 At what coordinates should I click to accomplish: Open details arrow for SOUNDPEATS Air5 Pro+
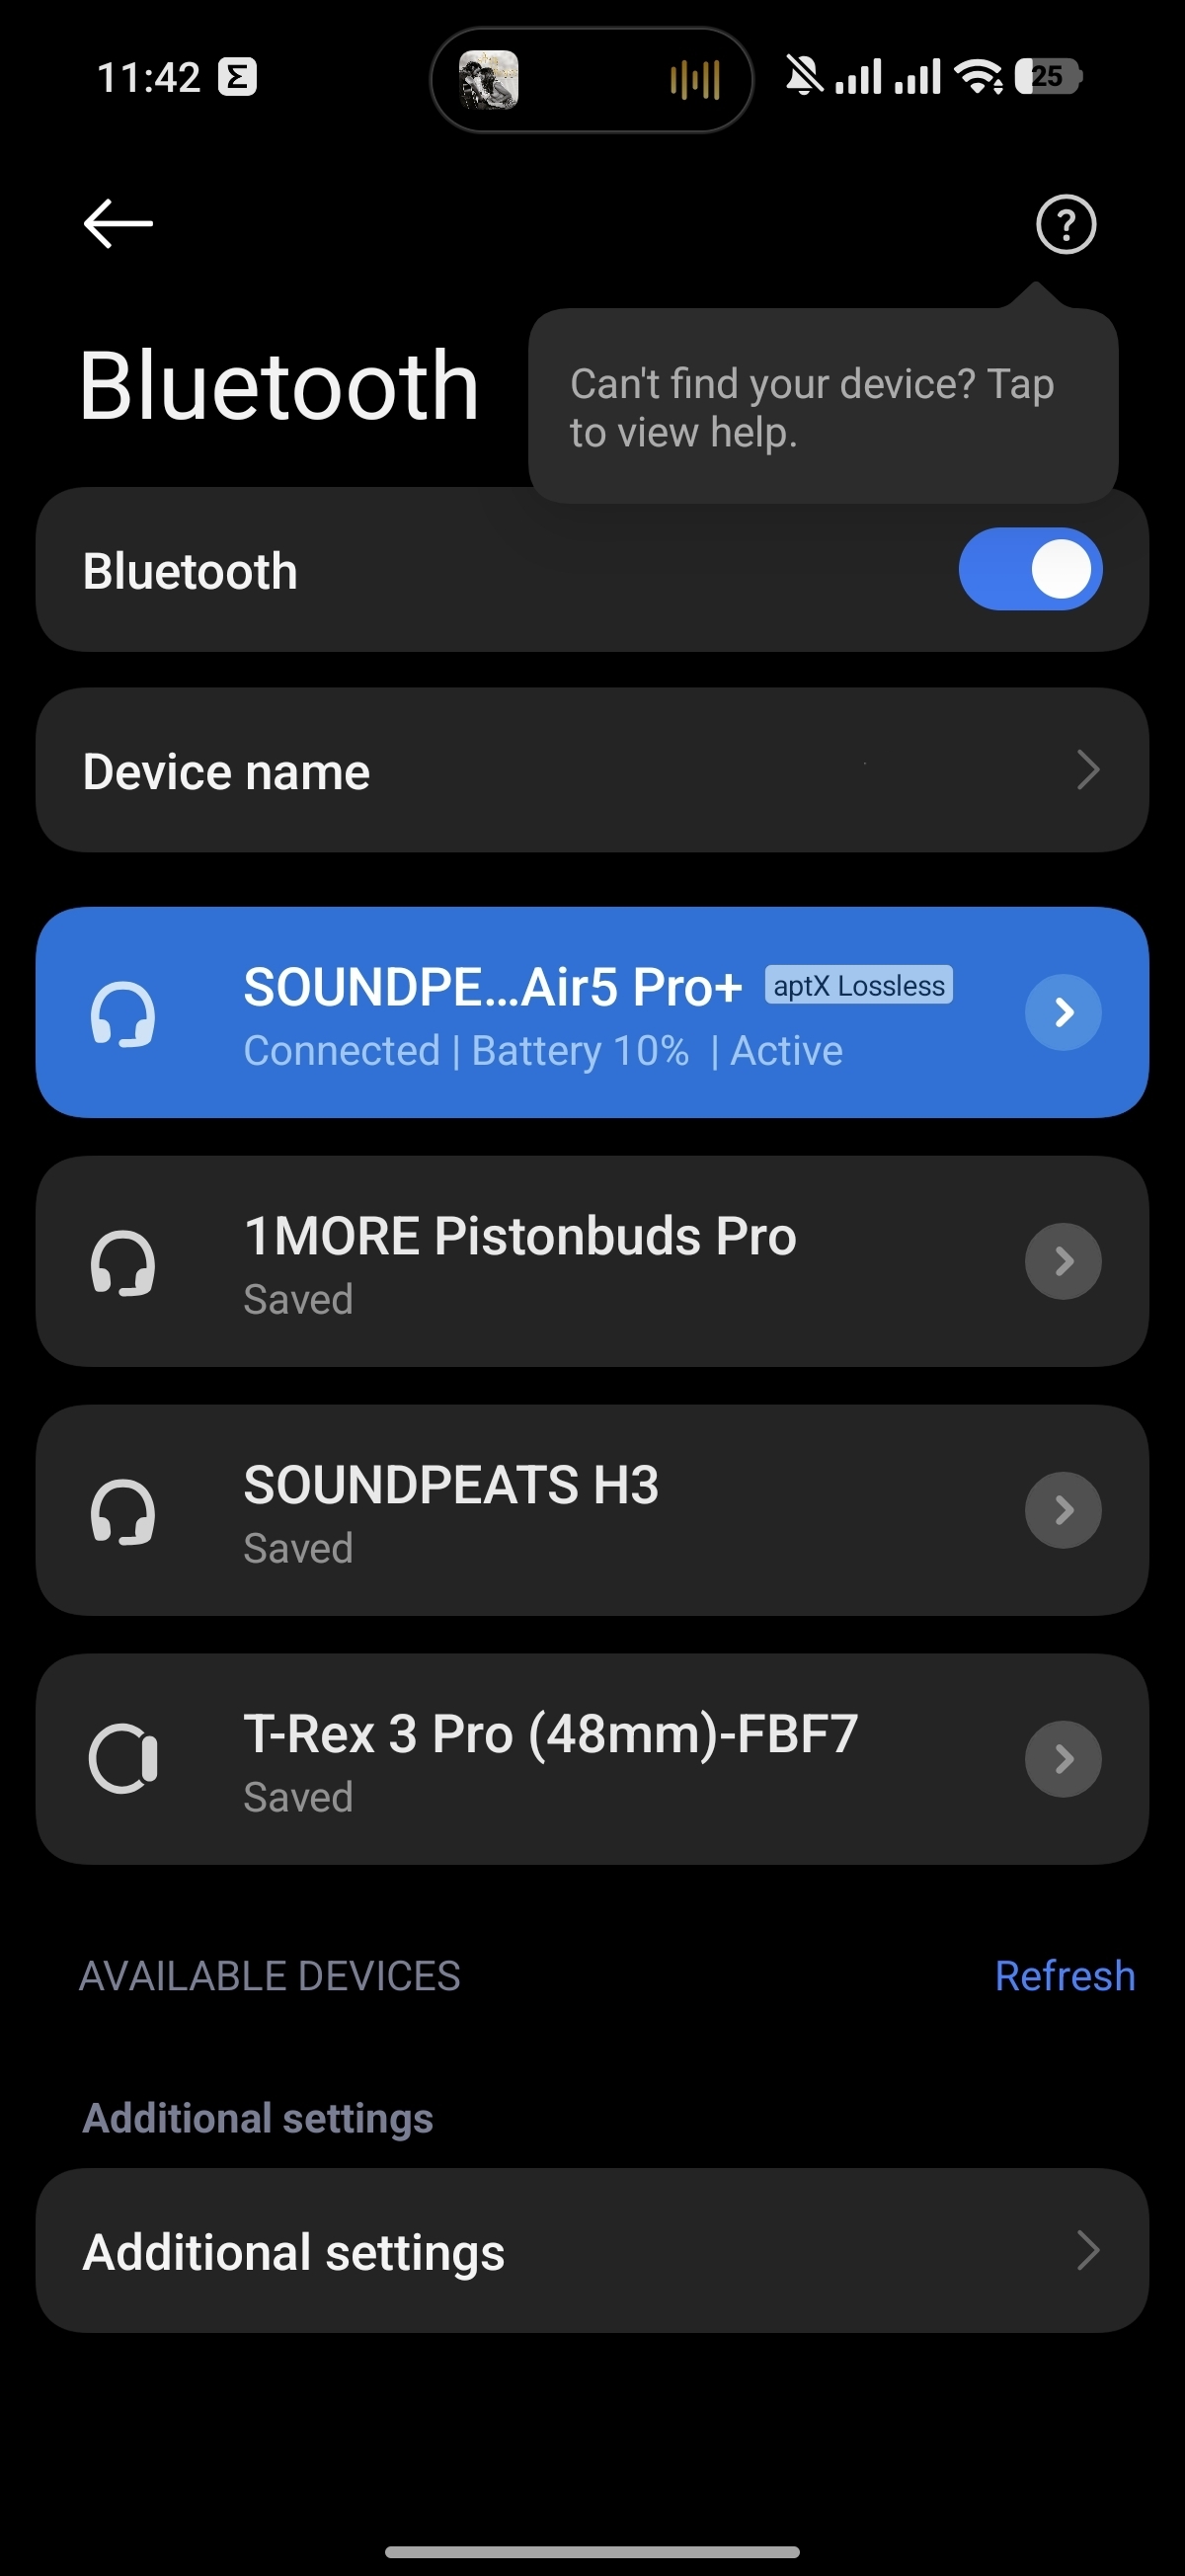tap(1063, 1012)
